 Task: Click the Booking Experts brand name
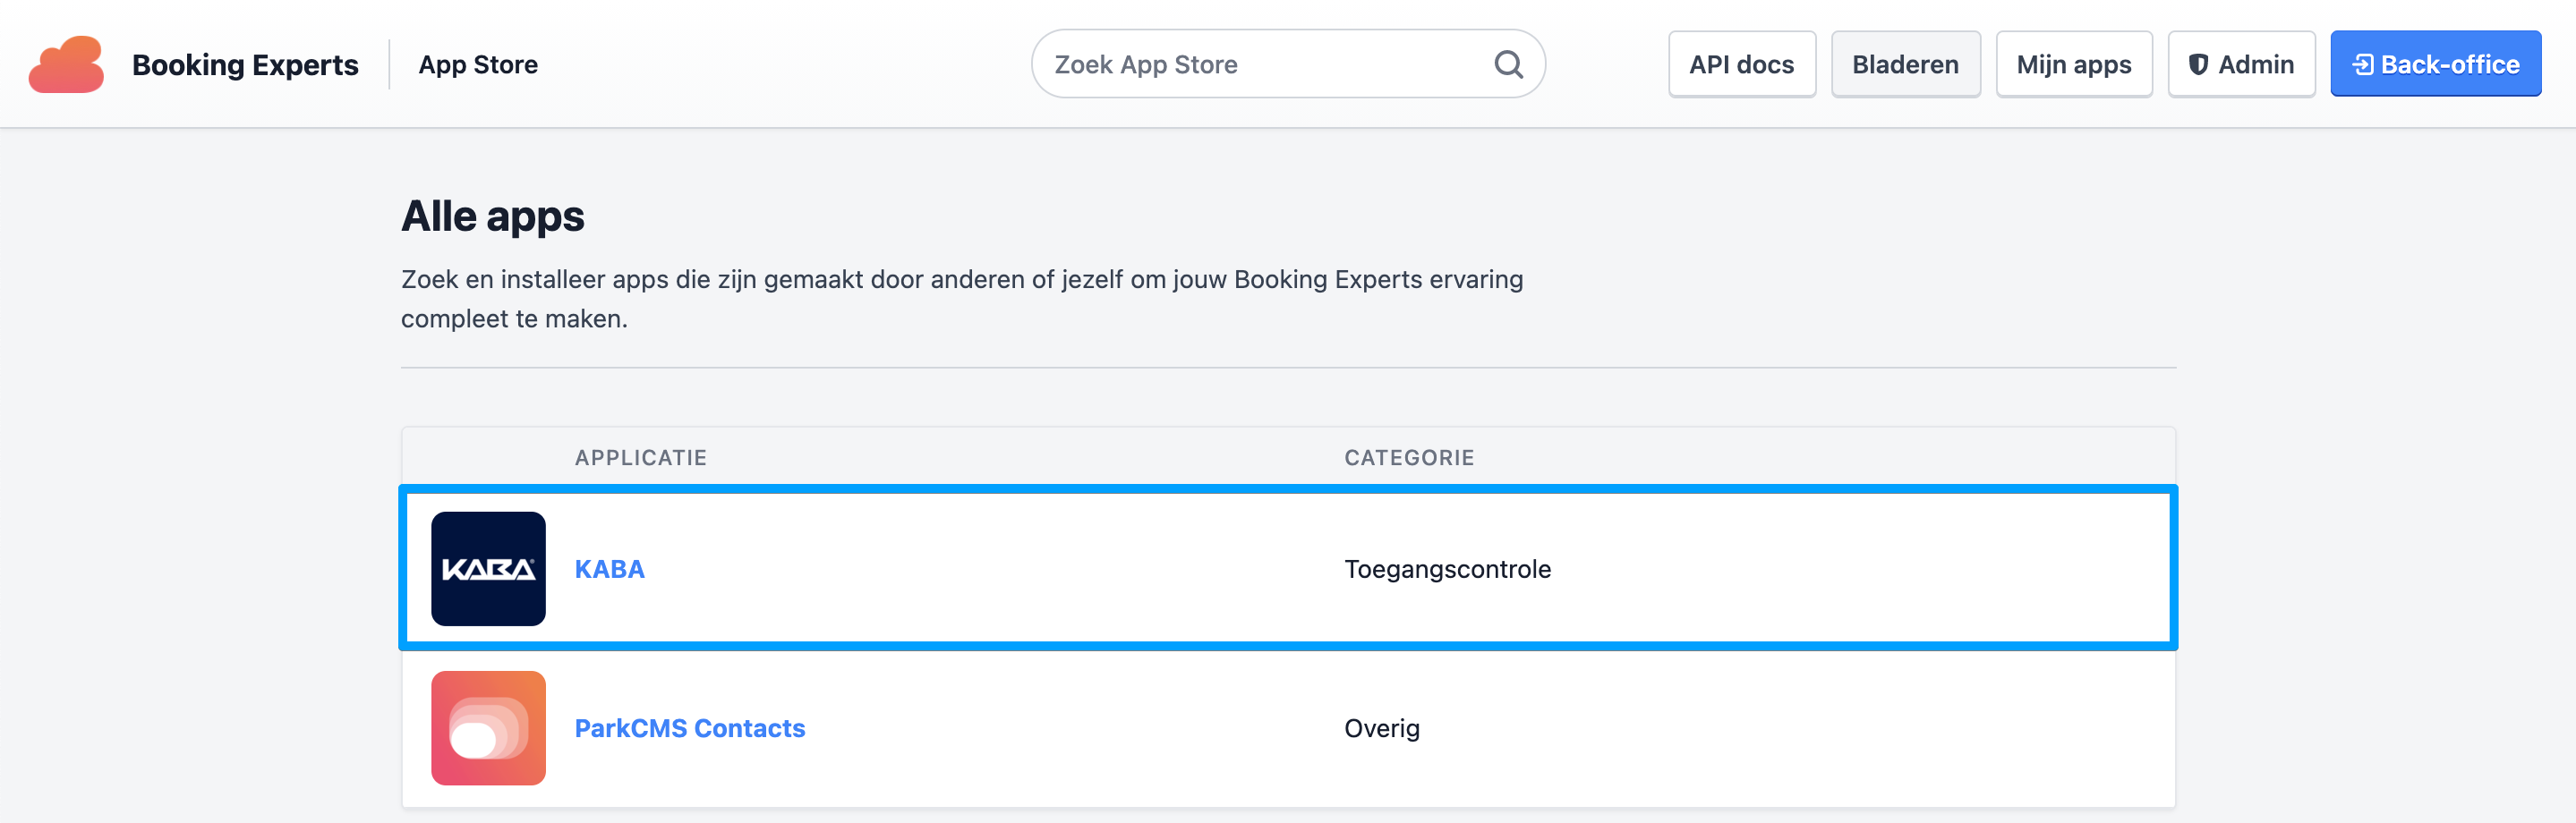(245, 65)
